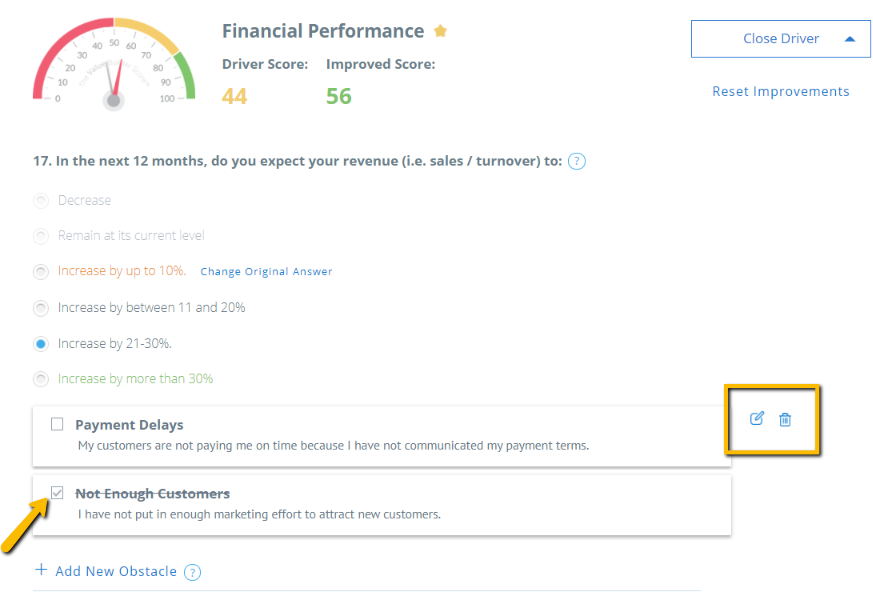Click the Financial Performance score gauge
This screenshot has width=873, height=600.
pyautogui.click(x=114, y=63)
